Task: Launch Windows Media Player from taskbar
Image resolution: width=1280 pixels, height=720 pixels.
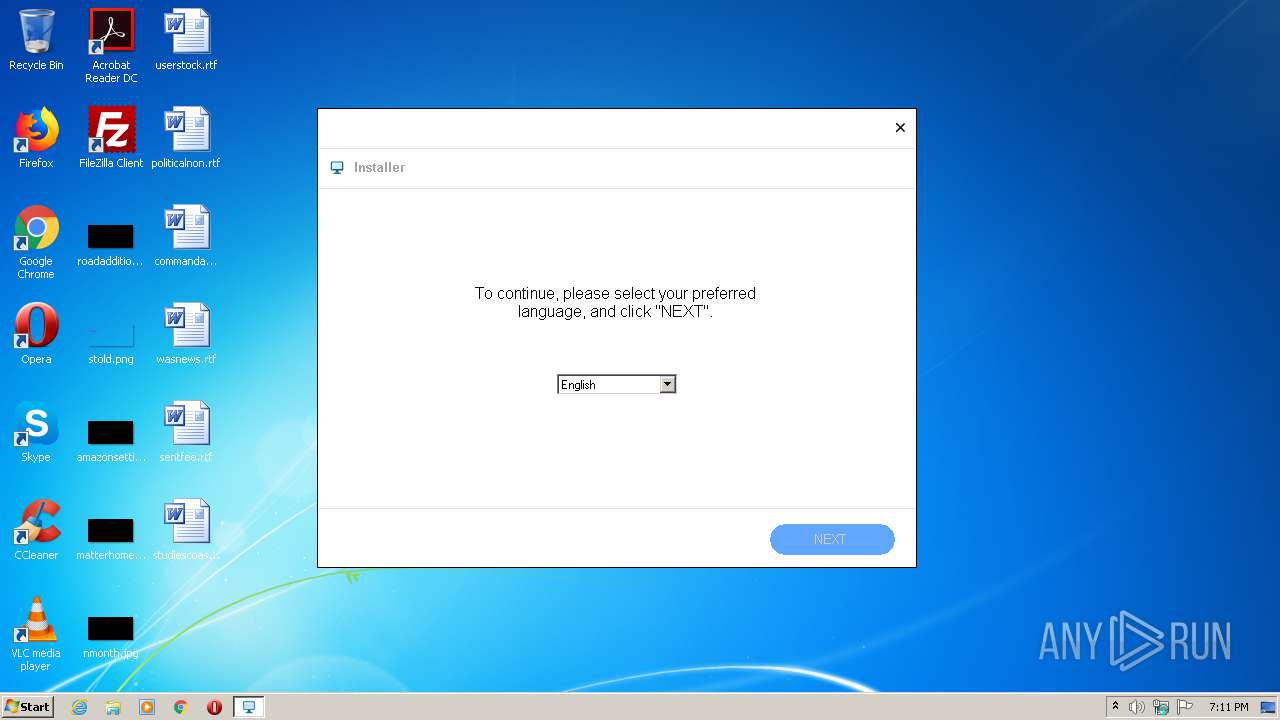Action: (x=147, y=707)
